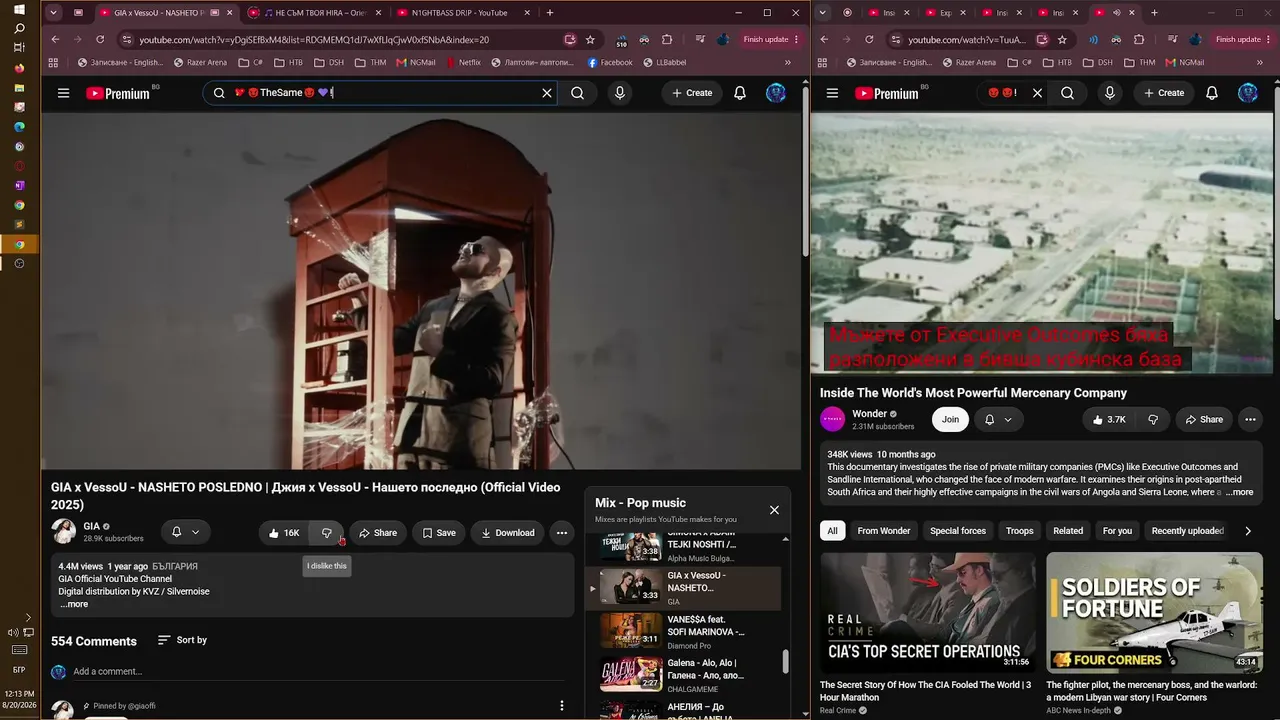Screen dimensions: 1280x720
Task: Clear the TheSame search text in left window
Action: click(x=547, y=93)
